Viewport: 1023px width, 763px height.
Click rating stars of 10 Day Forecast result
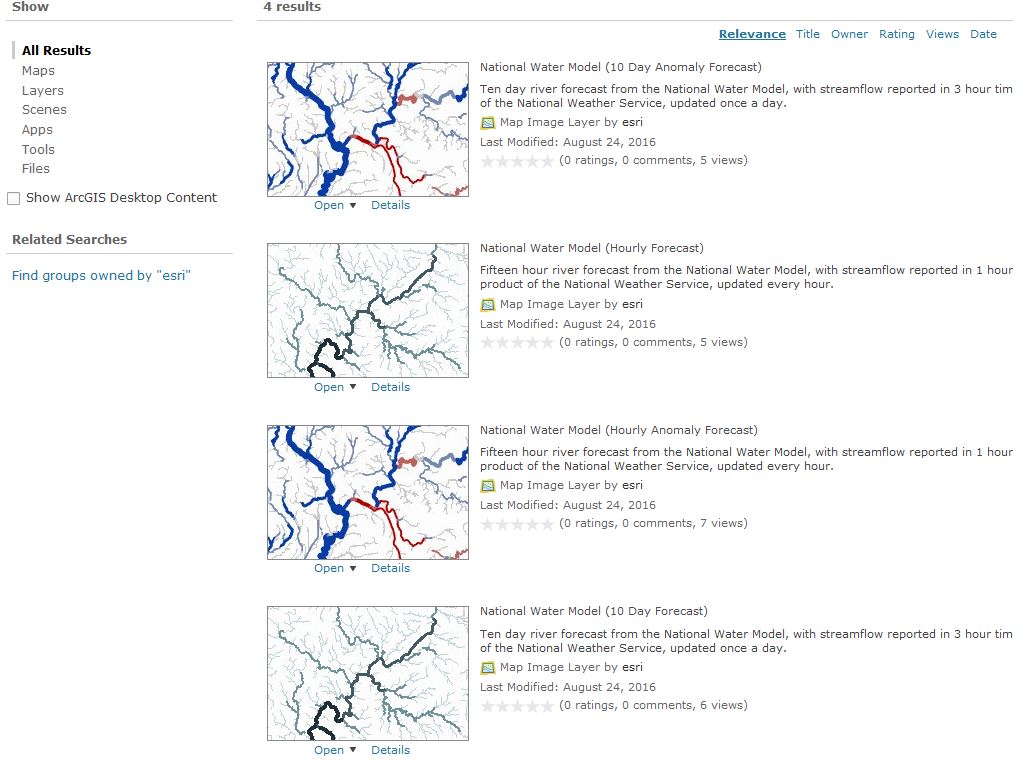(517, 706)
